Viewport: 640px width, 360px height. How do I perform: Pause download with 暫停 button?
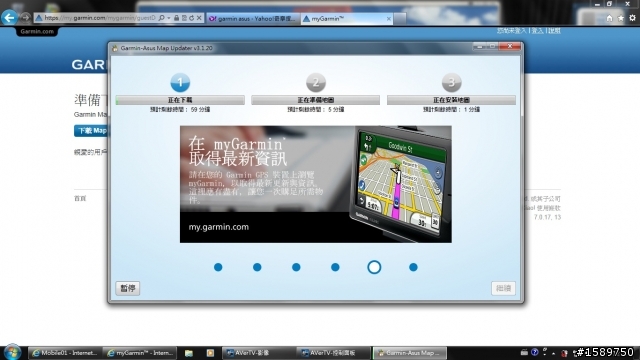(x=128, y=288)
